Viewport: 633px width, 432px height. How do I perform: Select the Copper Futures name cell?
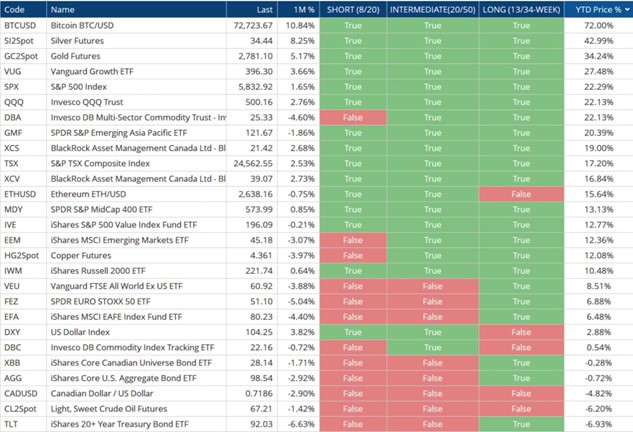(x=136, y=256)
